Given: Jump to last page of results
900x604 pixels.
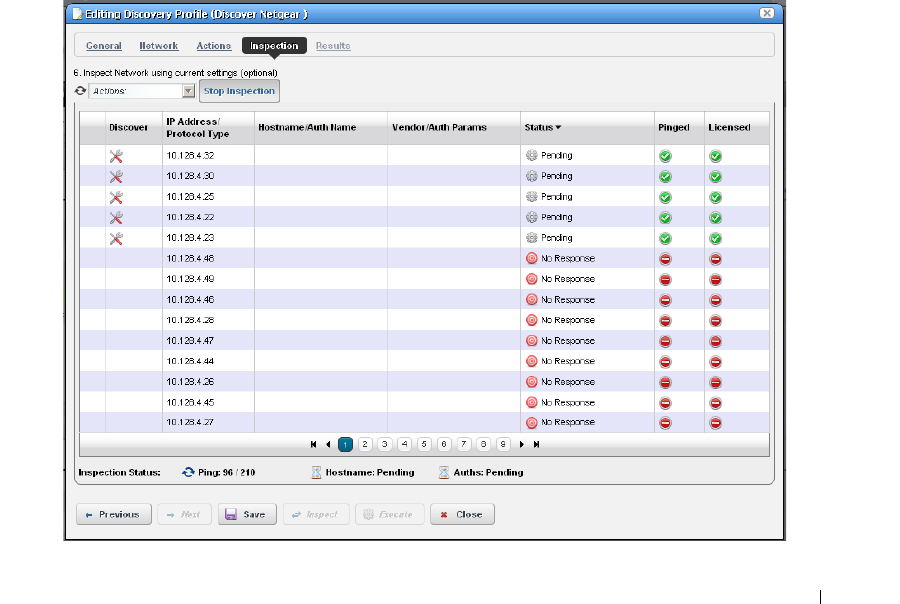Looking at the screenshot, I should [536, 444].
